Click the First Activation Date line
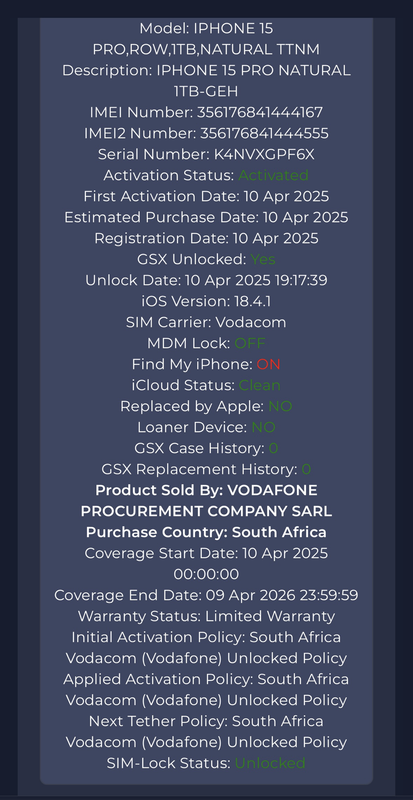413x800 pixels. [x=206, y=196]
